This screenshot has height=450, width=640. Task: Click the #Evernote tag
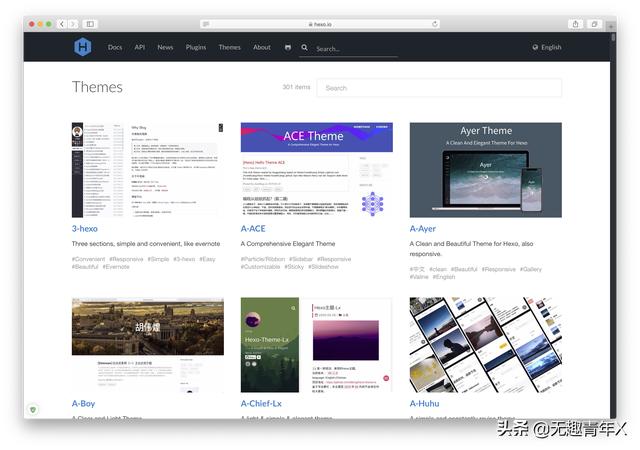pyautogui.click(x=116, y=267)
